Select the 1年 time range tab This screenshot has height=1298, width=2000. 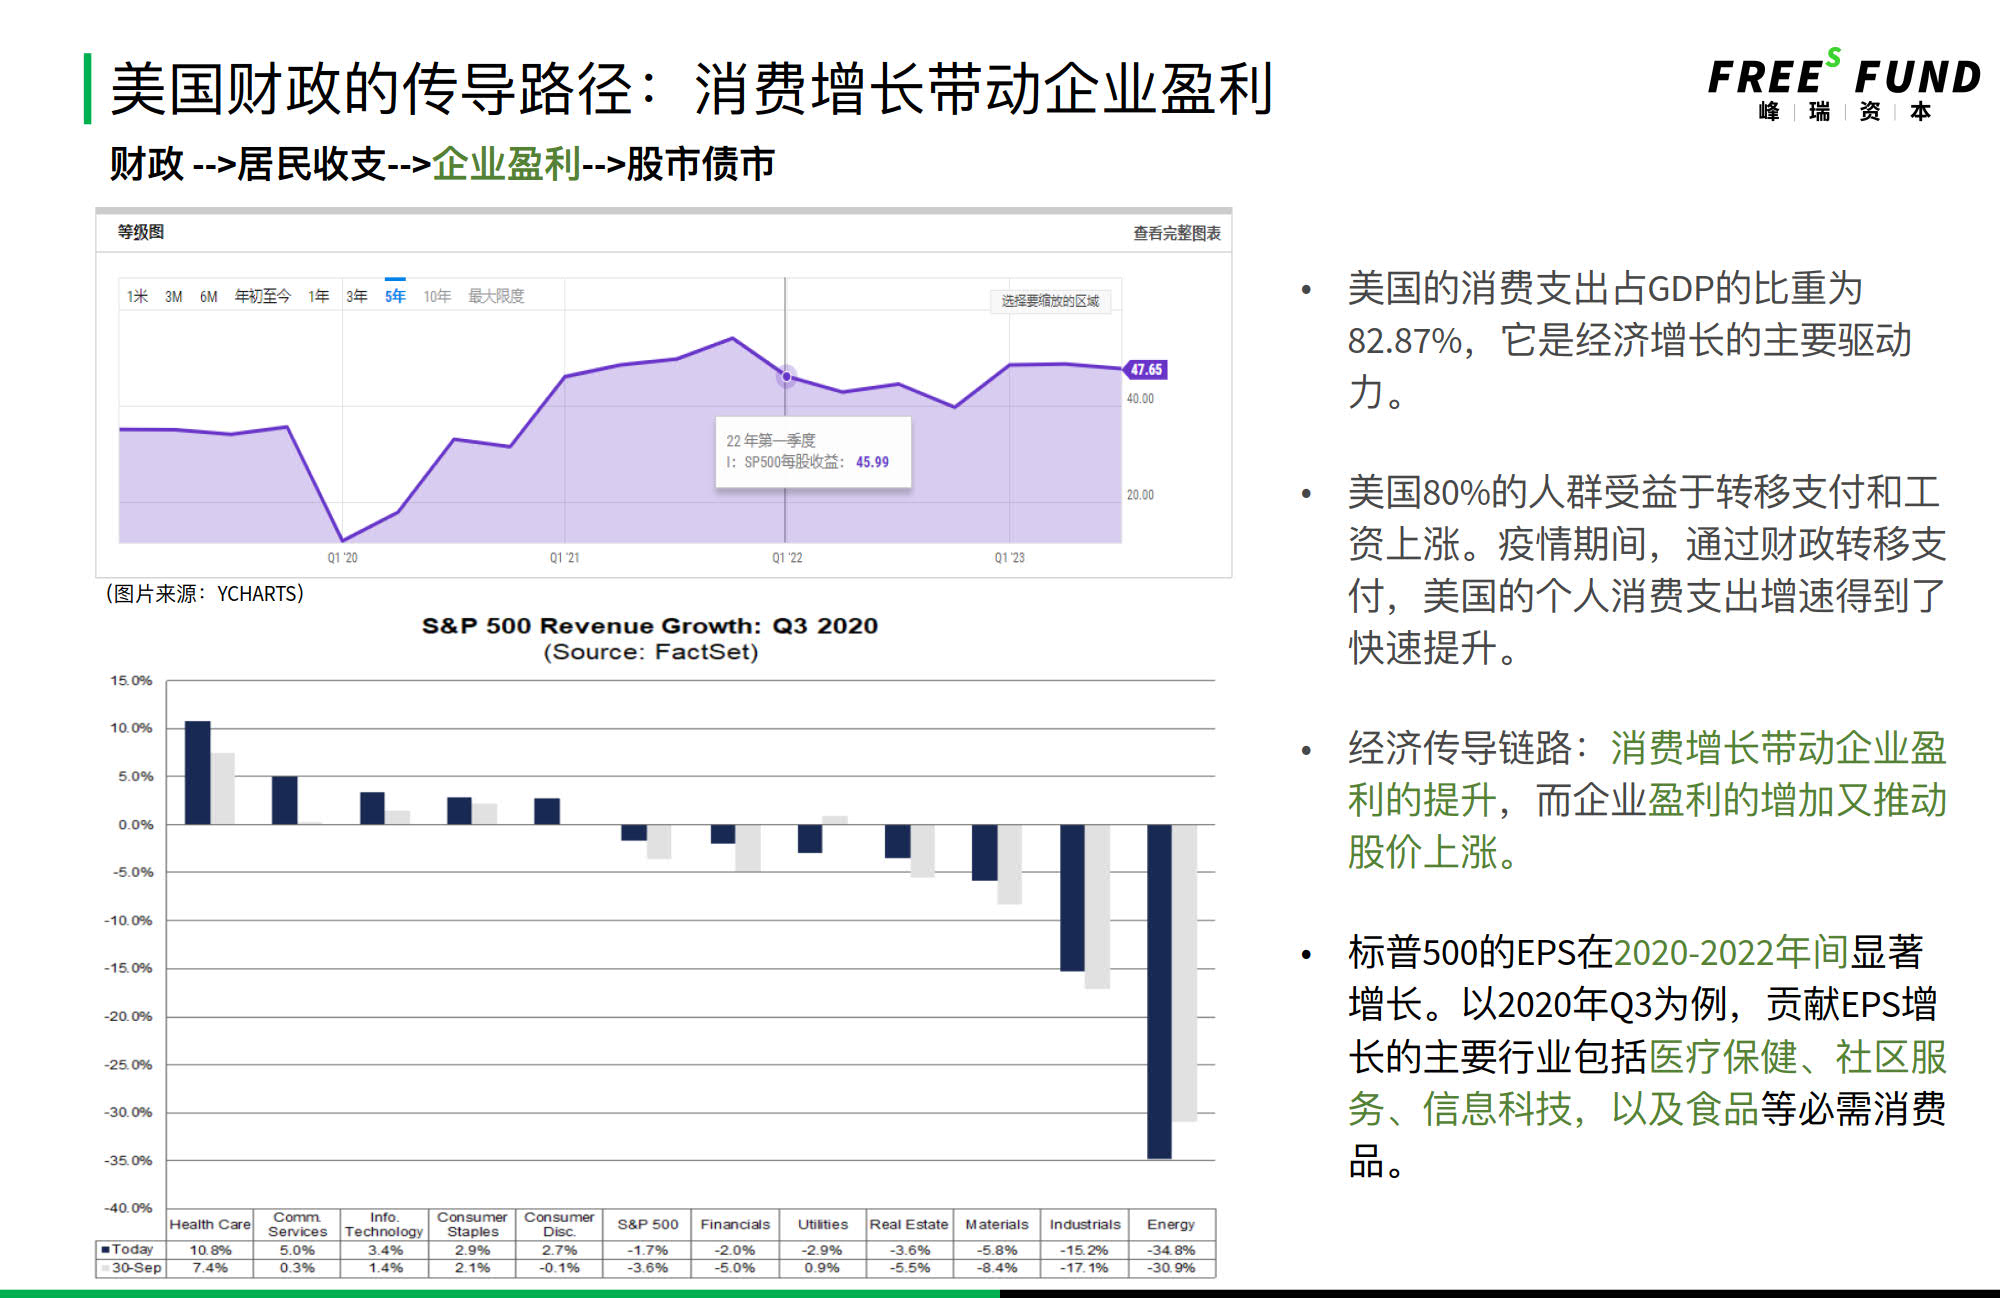(x=318, y=296)
